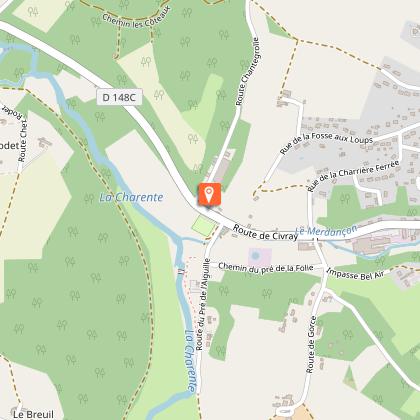Select the Route de Civray label
This screenshot has height=420, width=420.
265,232
